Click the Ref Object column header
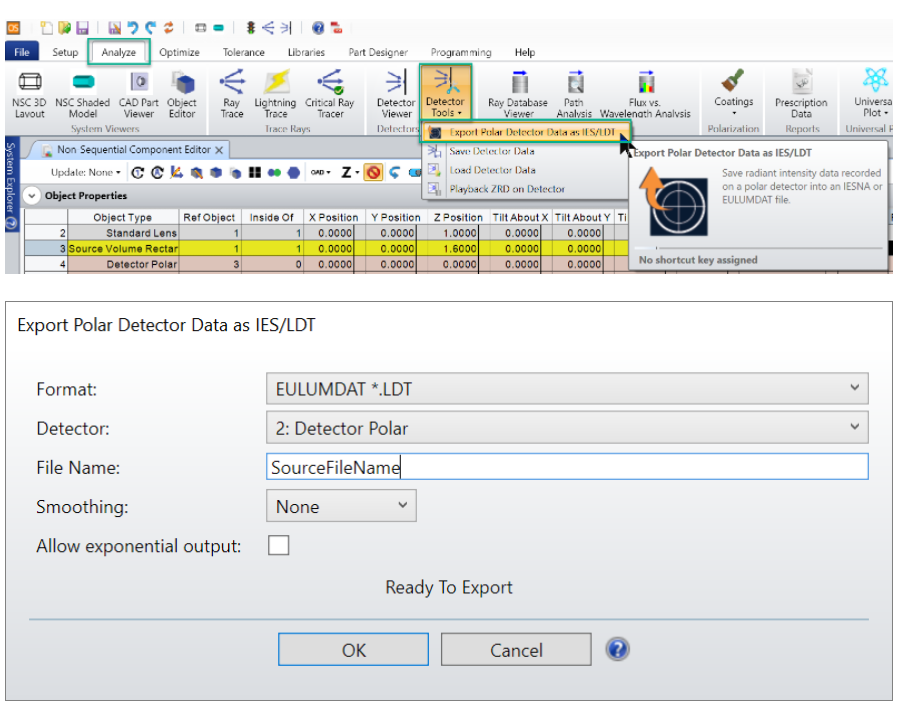 [209, 218]
